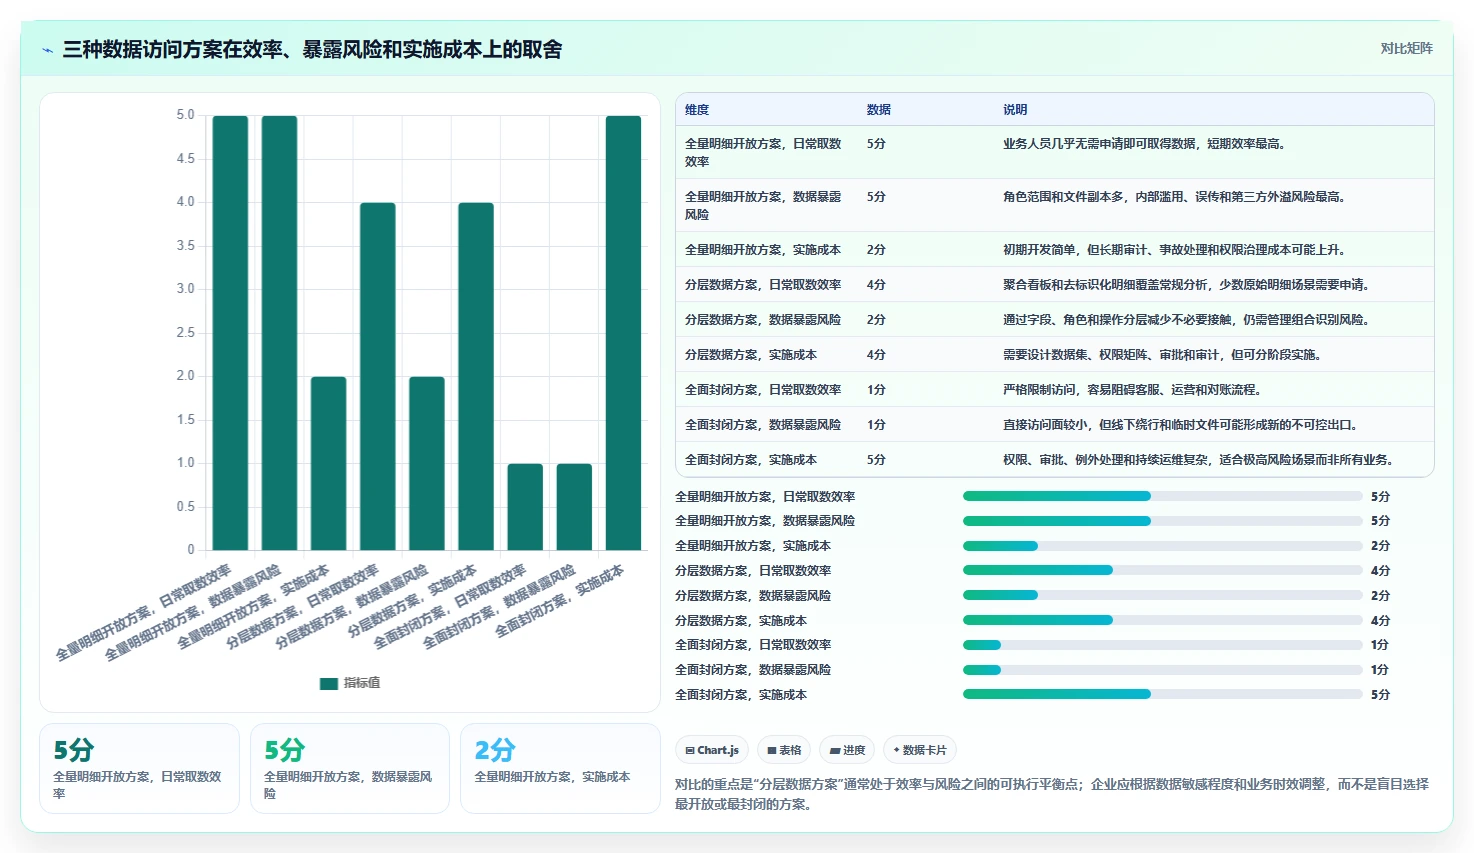Click the 说明 table column header
1474x853 pixels.
[x=1015, y=110]
